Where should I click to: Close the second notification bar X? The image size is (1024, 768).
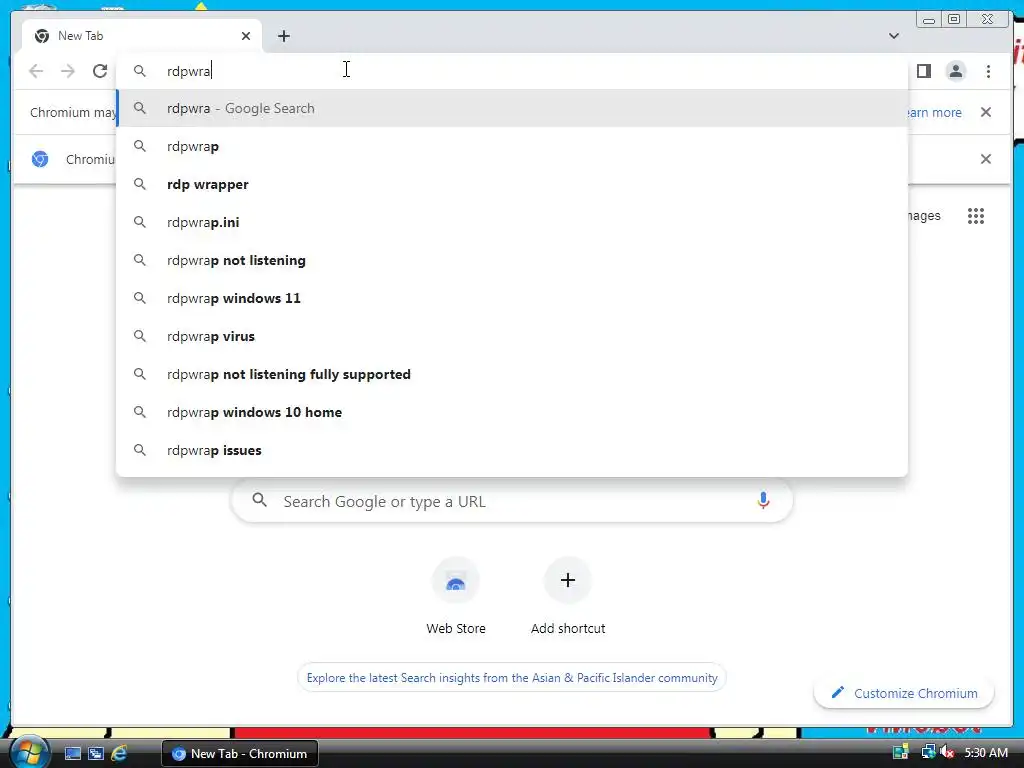(986, 159)
